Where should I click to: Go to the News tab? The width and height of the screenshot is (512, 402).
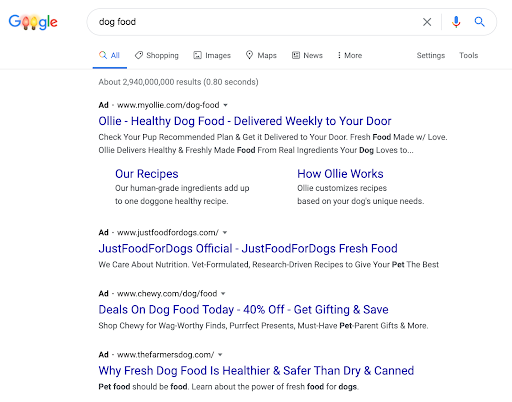(x=307, y=55)
